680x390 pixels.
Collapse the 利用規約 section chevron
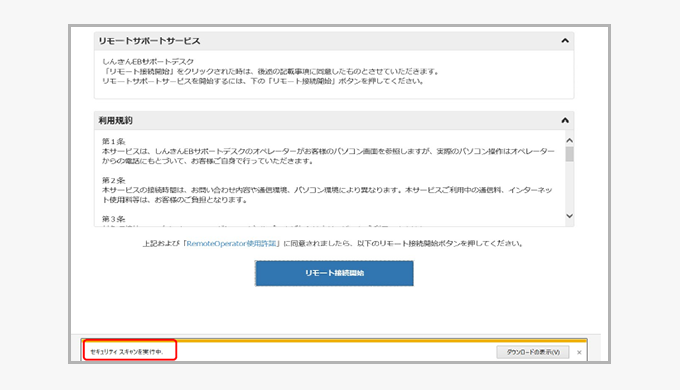565,120
